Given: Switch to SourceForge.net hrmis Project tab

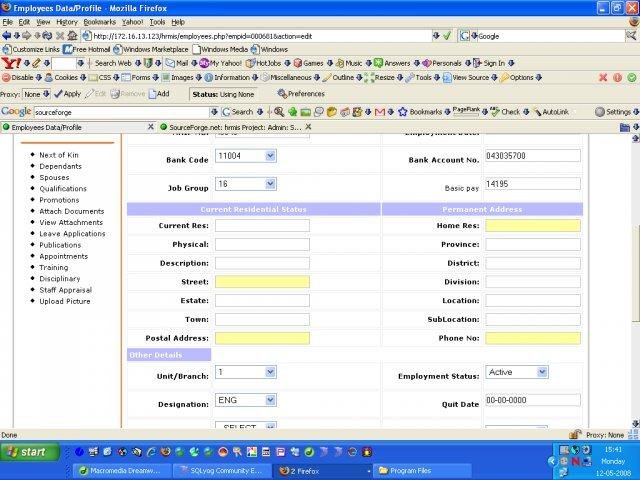Looking at the screenshot, I should 235,127.
